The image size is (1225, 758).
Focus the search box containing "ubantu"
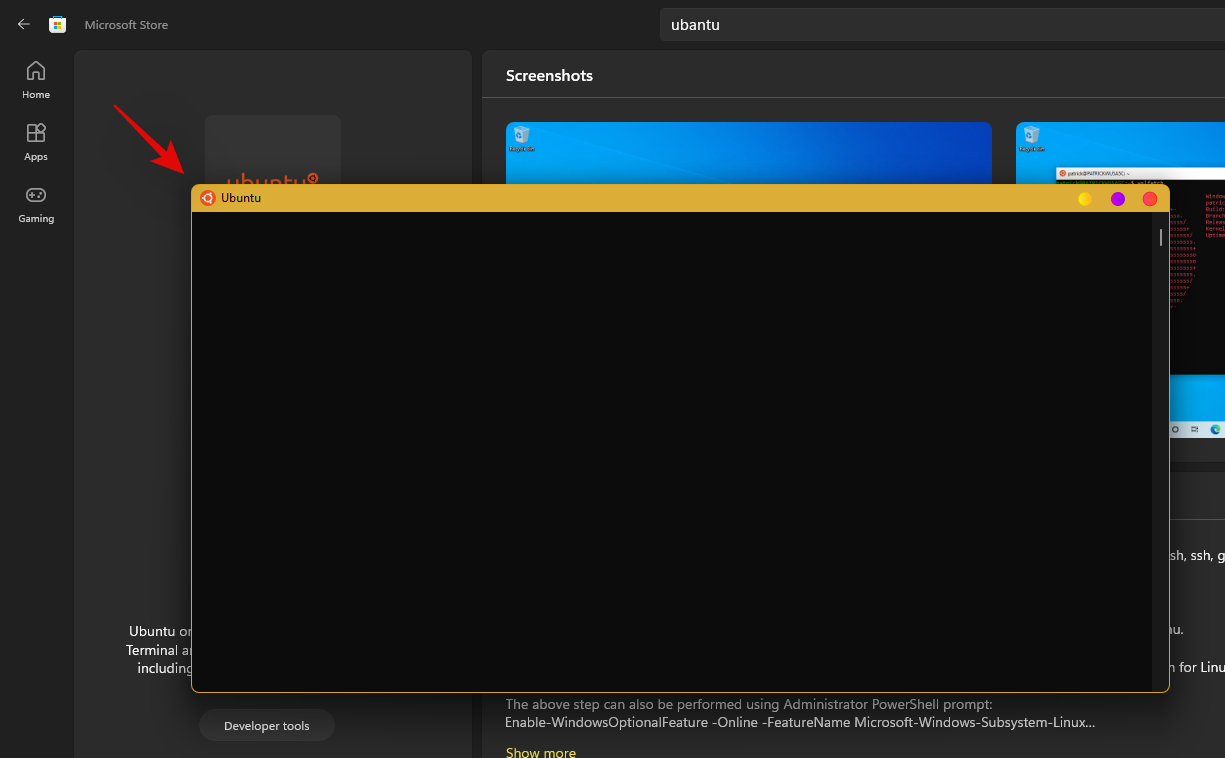(940, 25)
